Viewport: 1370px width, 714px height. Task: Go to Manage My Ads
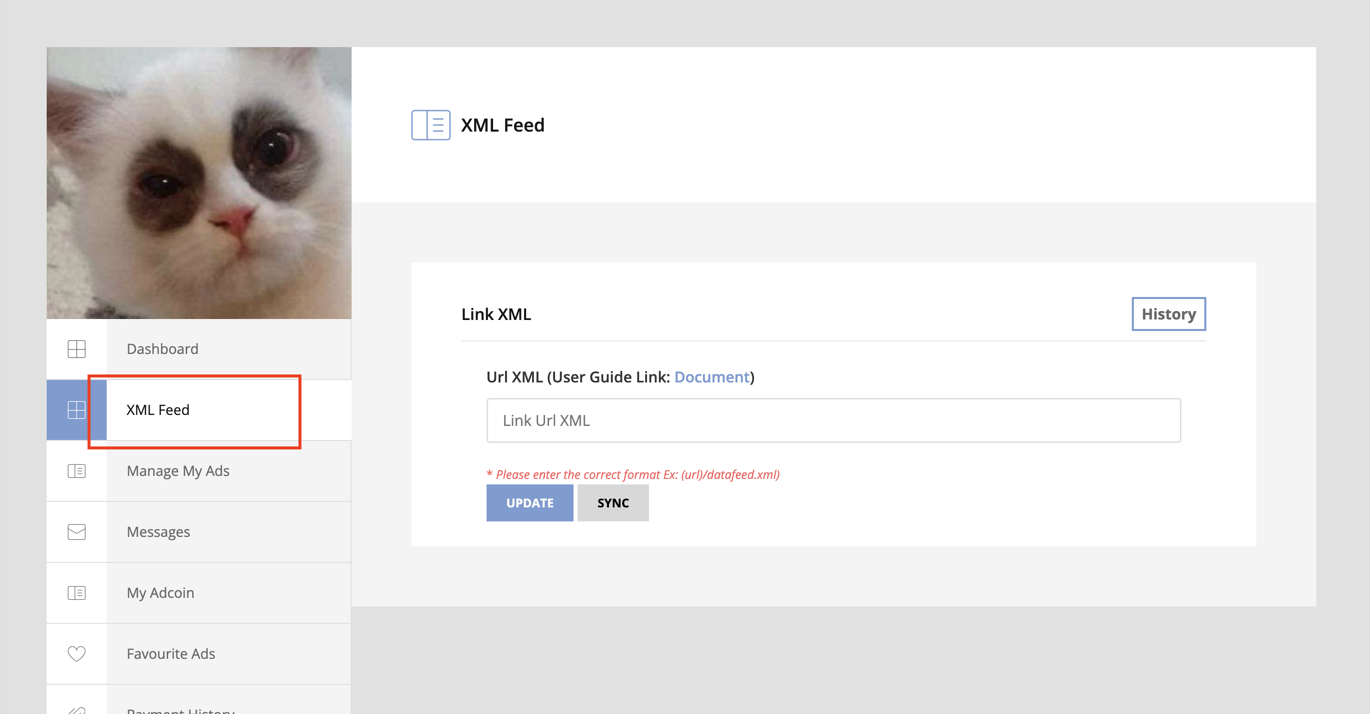point(178,471)
